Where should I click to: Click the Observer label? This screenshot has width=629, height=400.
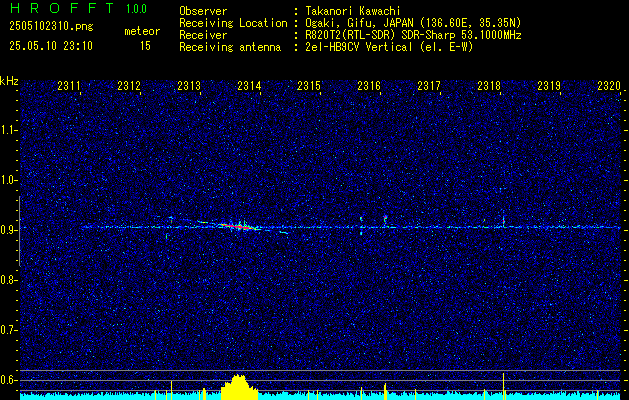[203, 11]
